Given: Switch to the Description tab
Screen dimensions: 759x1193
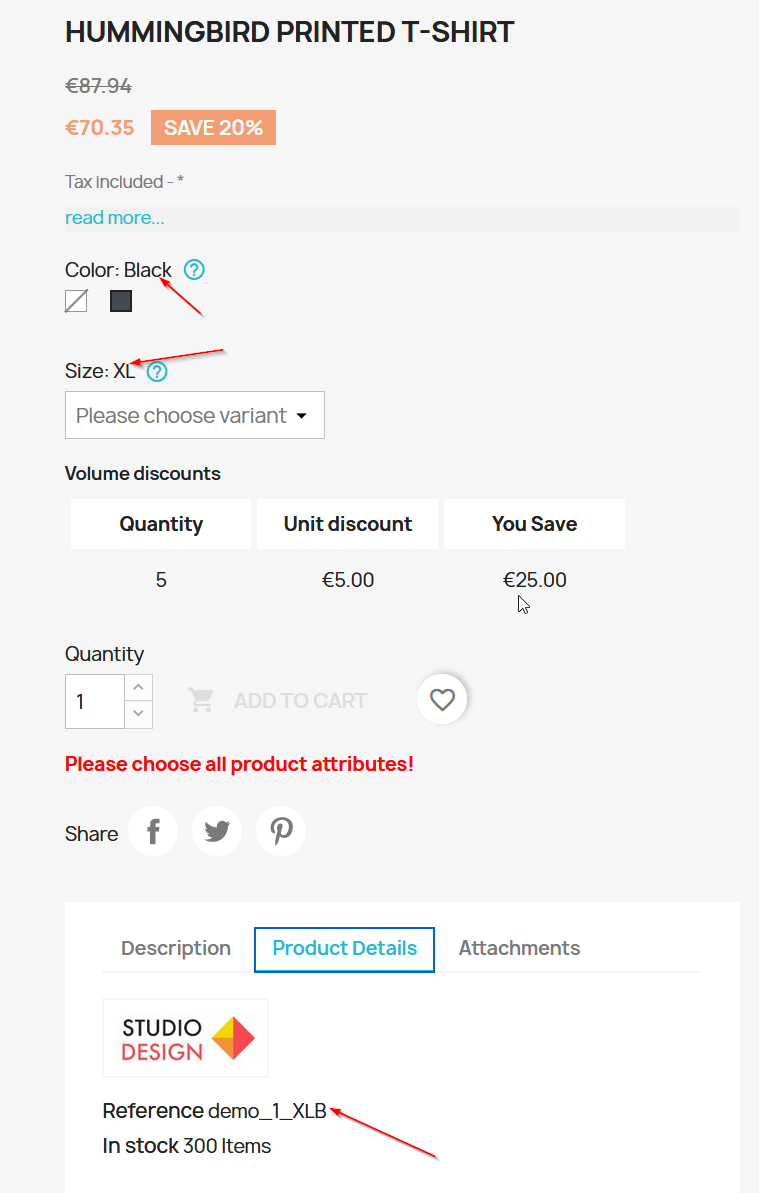Looking at the screenshot, I should (176, 948).
